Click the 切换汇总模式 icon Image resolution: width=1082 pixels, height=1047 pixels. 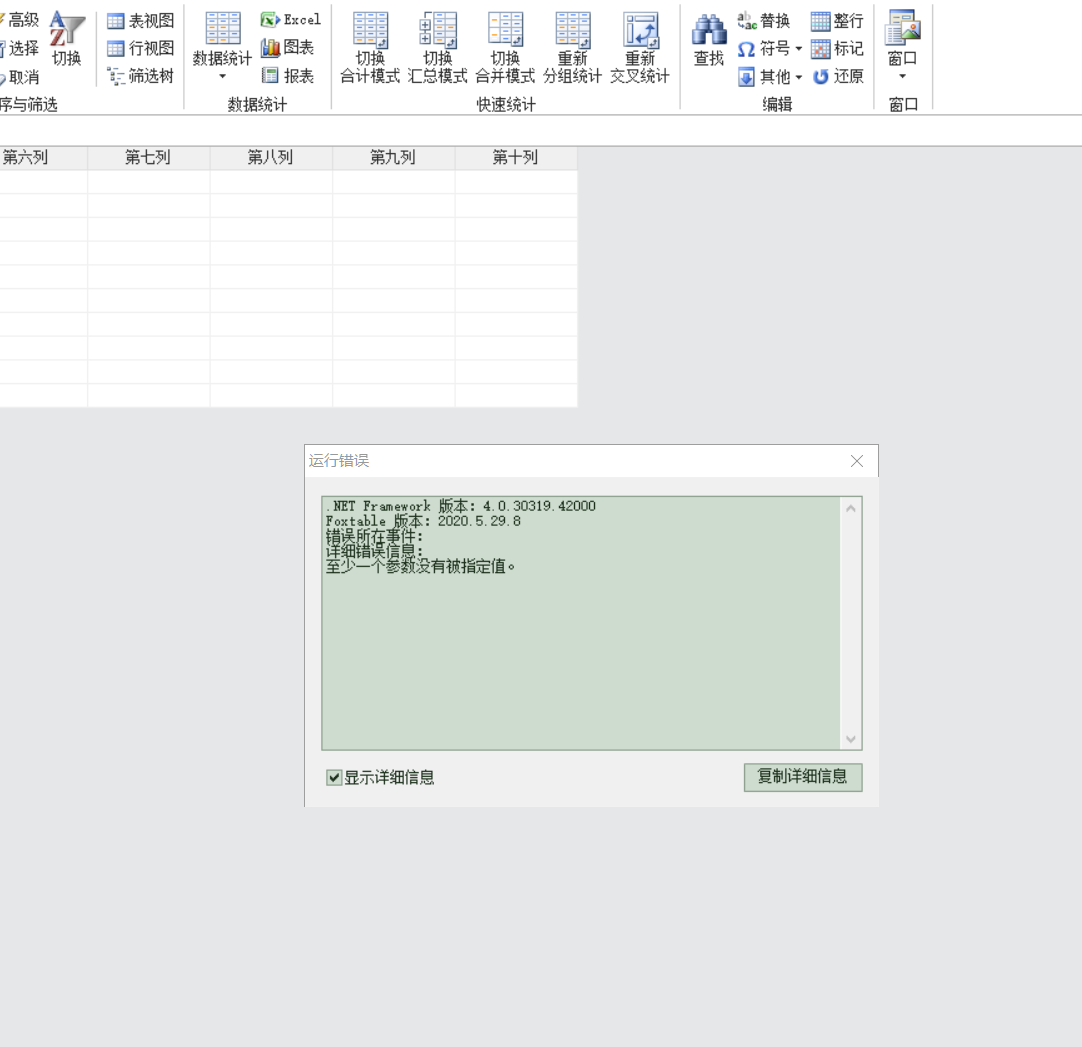[437, 32]
